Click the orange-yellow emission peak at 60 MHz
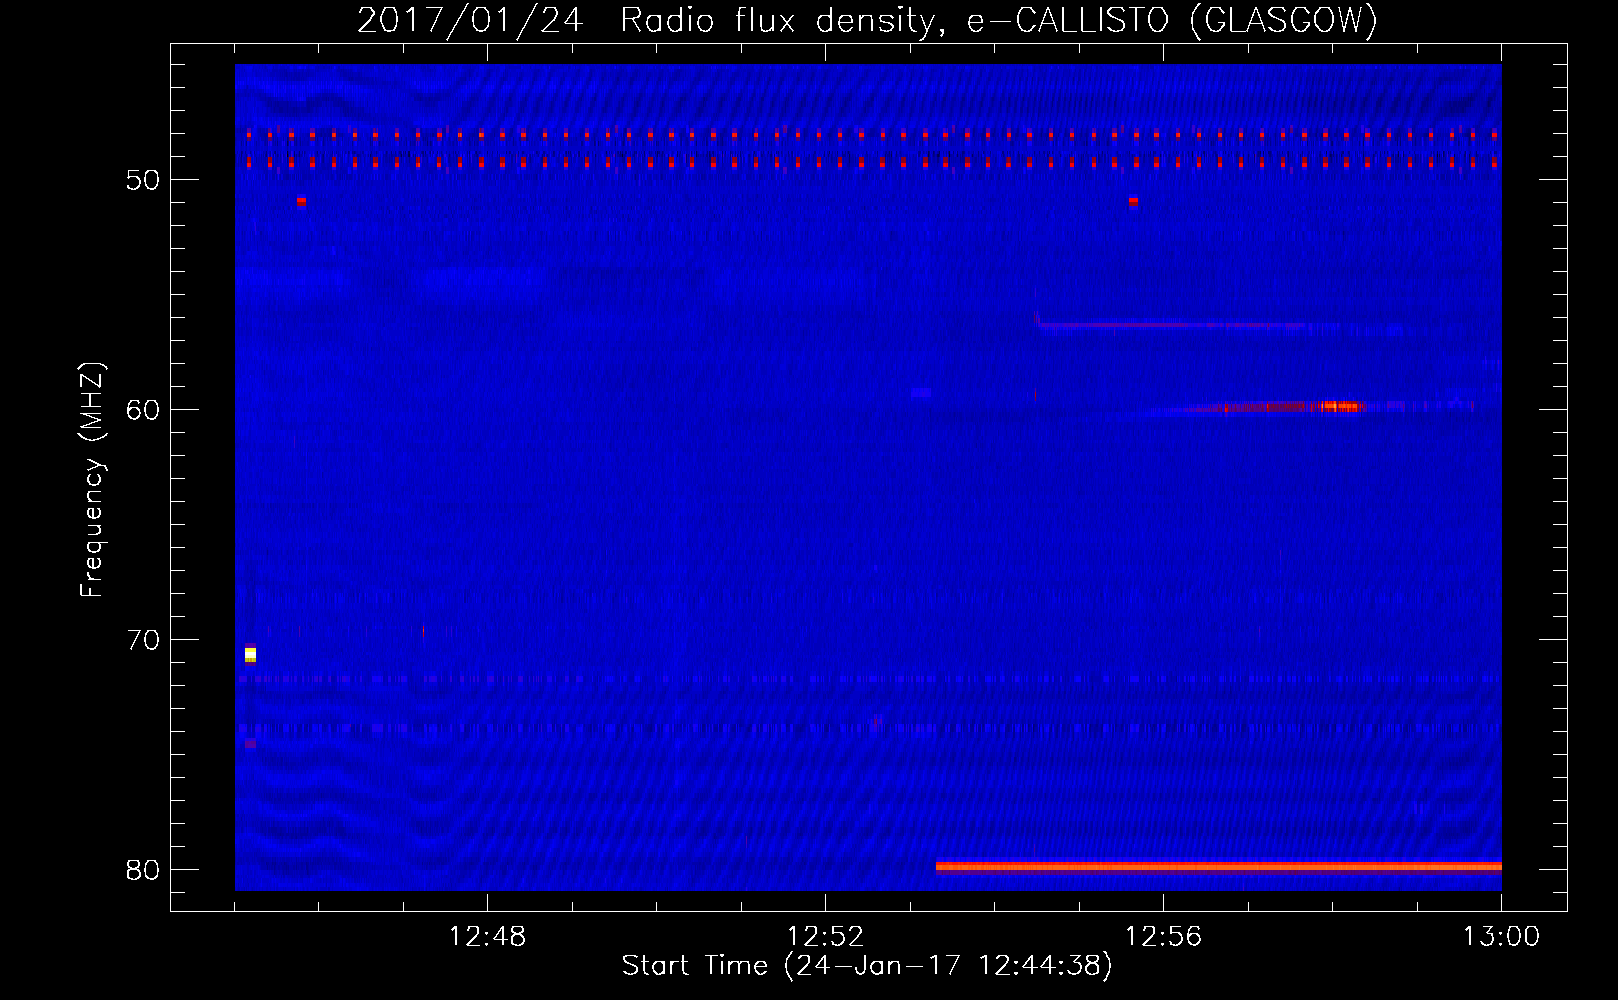Screen dimensions: 1618x1000 pos(1340,406)
